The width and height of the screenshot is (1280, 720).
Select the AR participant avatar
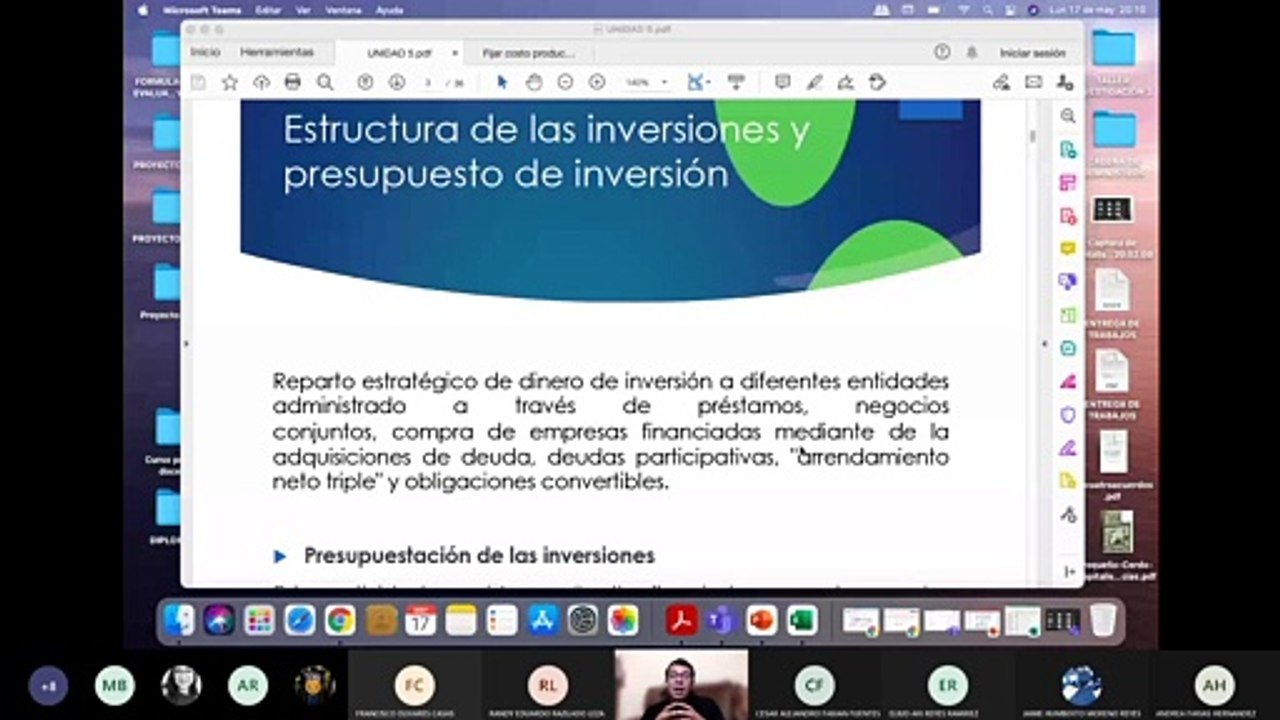tap(248, 686)
